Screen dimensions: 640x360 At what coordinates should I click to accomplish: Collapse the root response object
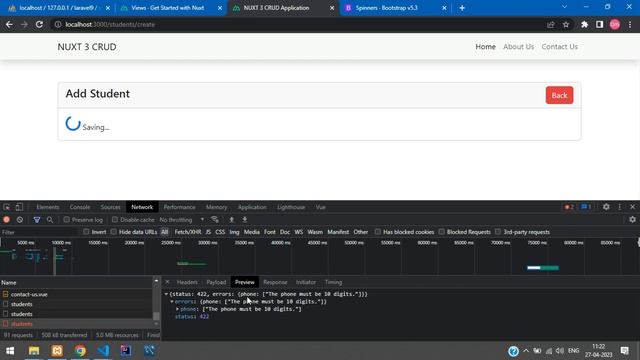coord(166,294)
